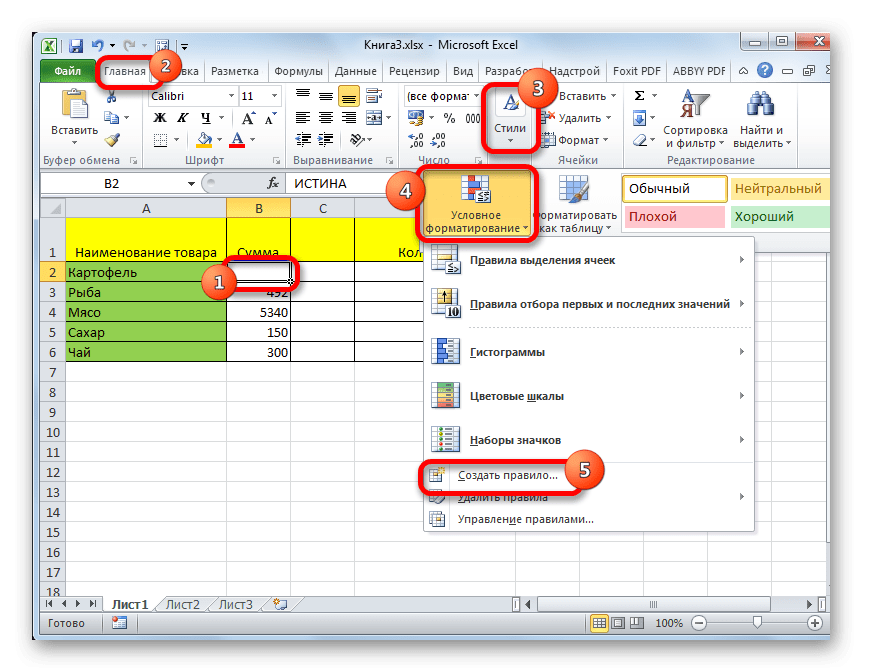This screenshot has width=880, height=672.
Task: Toggle align text left button
Action: (x=302, y=118)
